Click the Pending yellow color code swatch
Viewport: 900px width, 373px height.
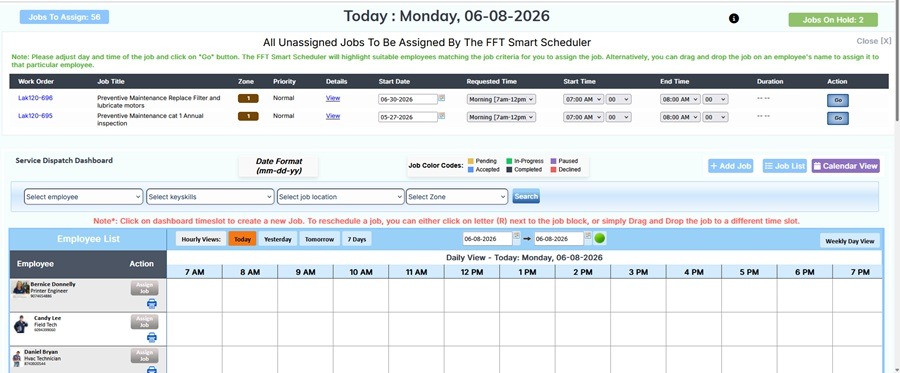point(471,161)
